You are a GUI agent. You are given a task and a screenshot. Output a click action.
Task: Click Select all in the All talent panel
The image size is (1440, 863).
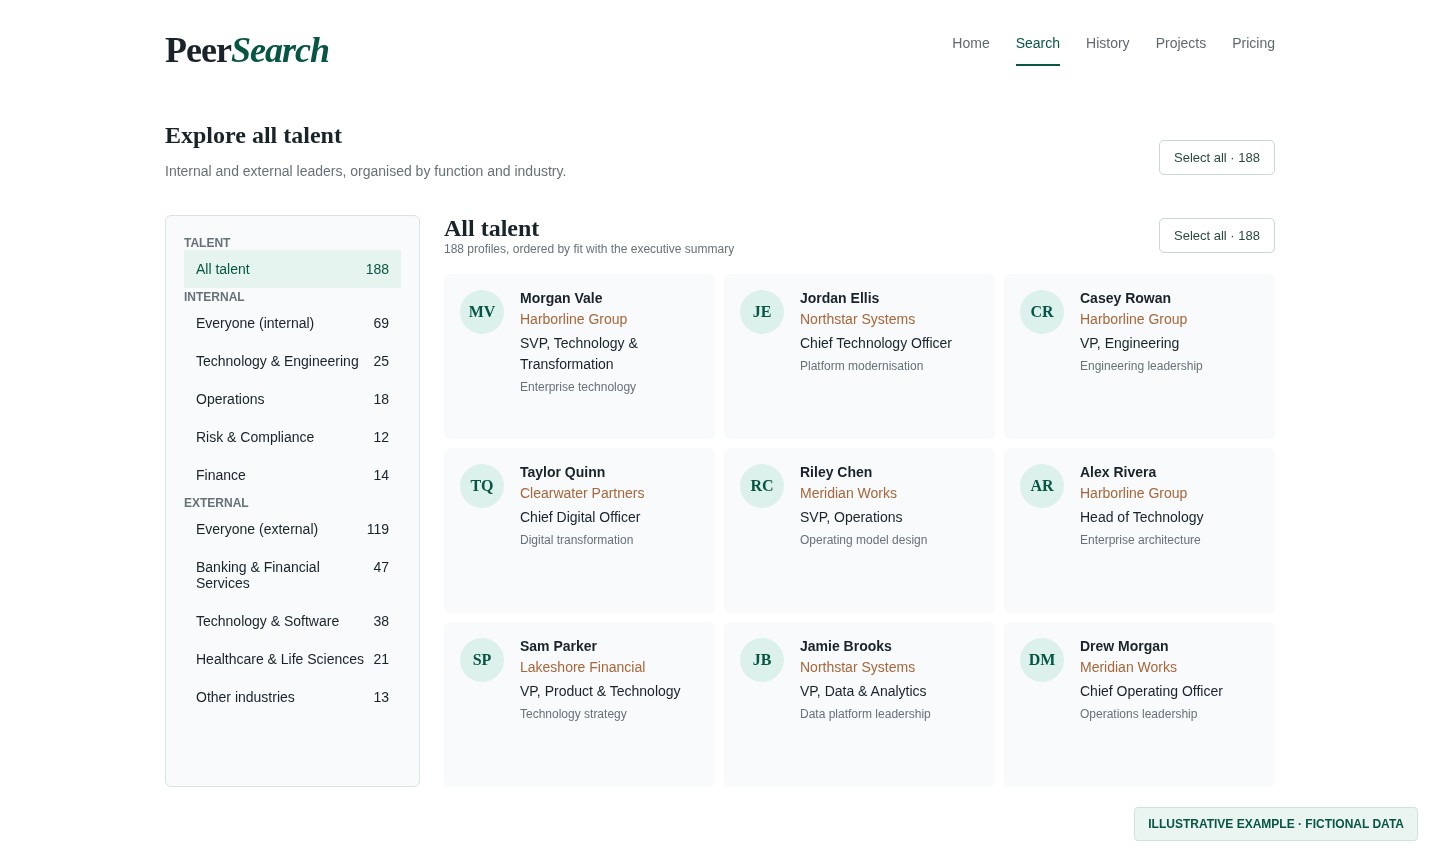click(x=1217, y=236)
